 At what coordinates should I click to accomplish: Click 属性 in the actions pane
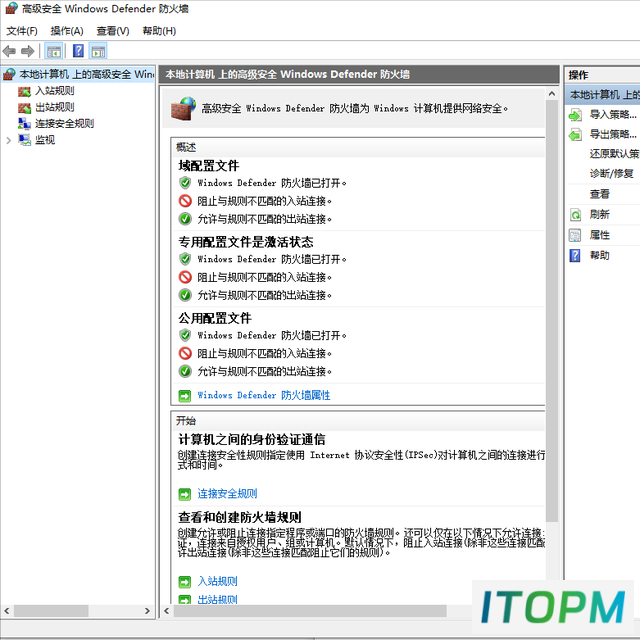click(600, 235)
